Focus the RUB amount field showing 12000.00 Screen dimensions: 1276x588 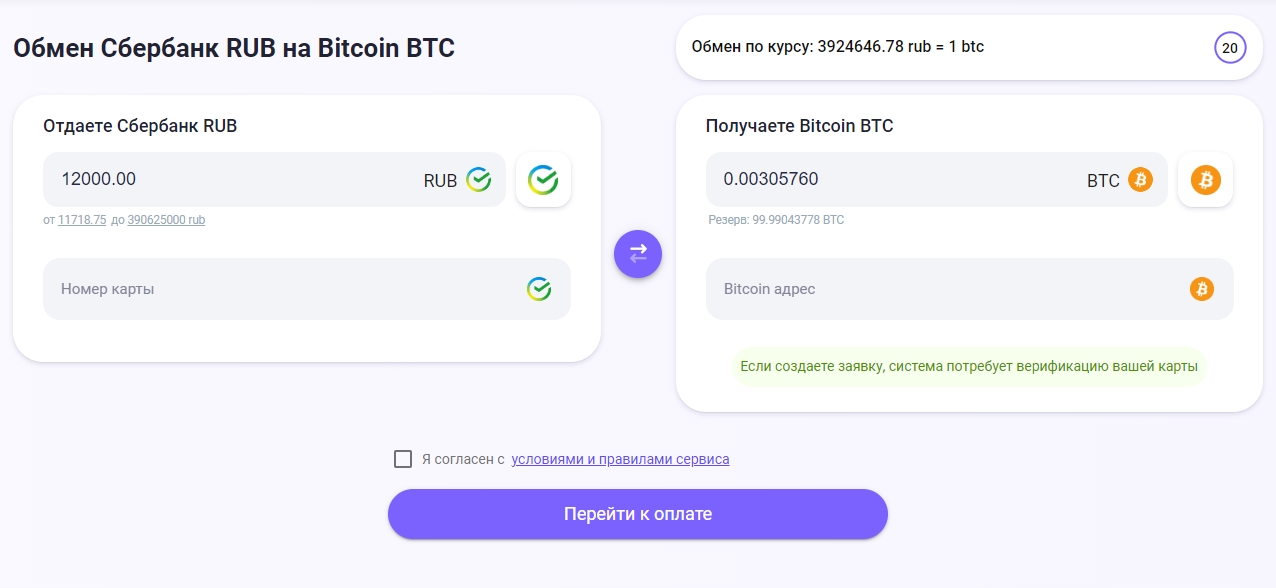coord(230,180)
